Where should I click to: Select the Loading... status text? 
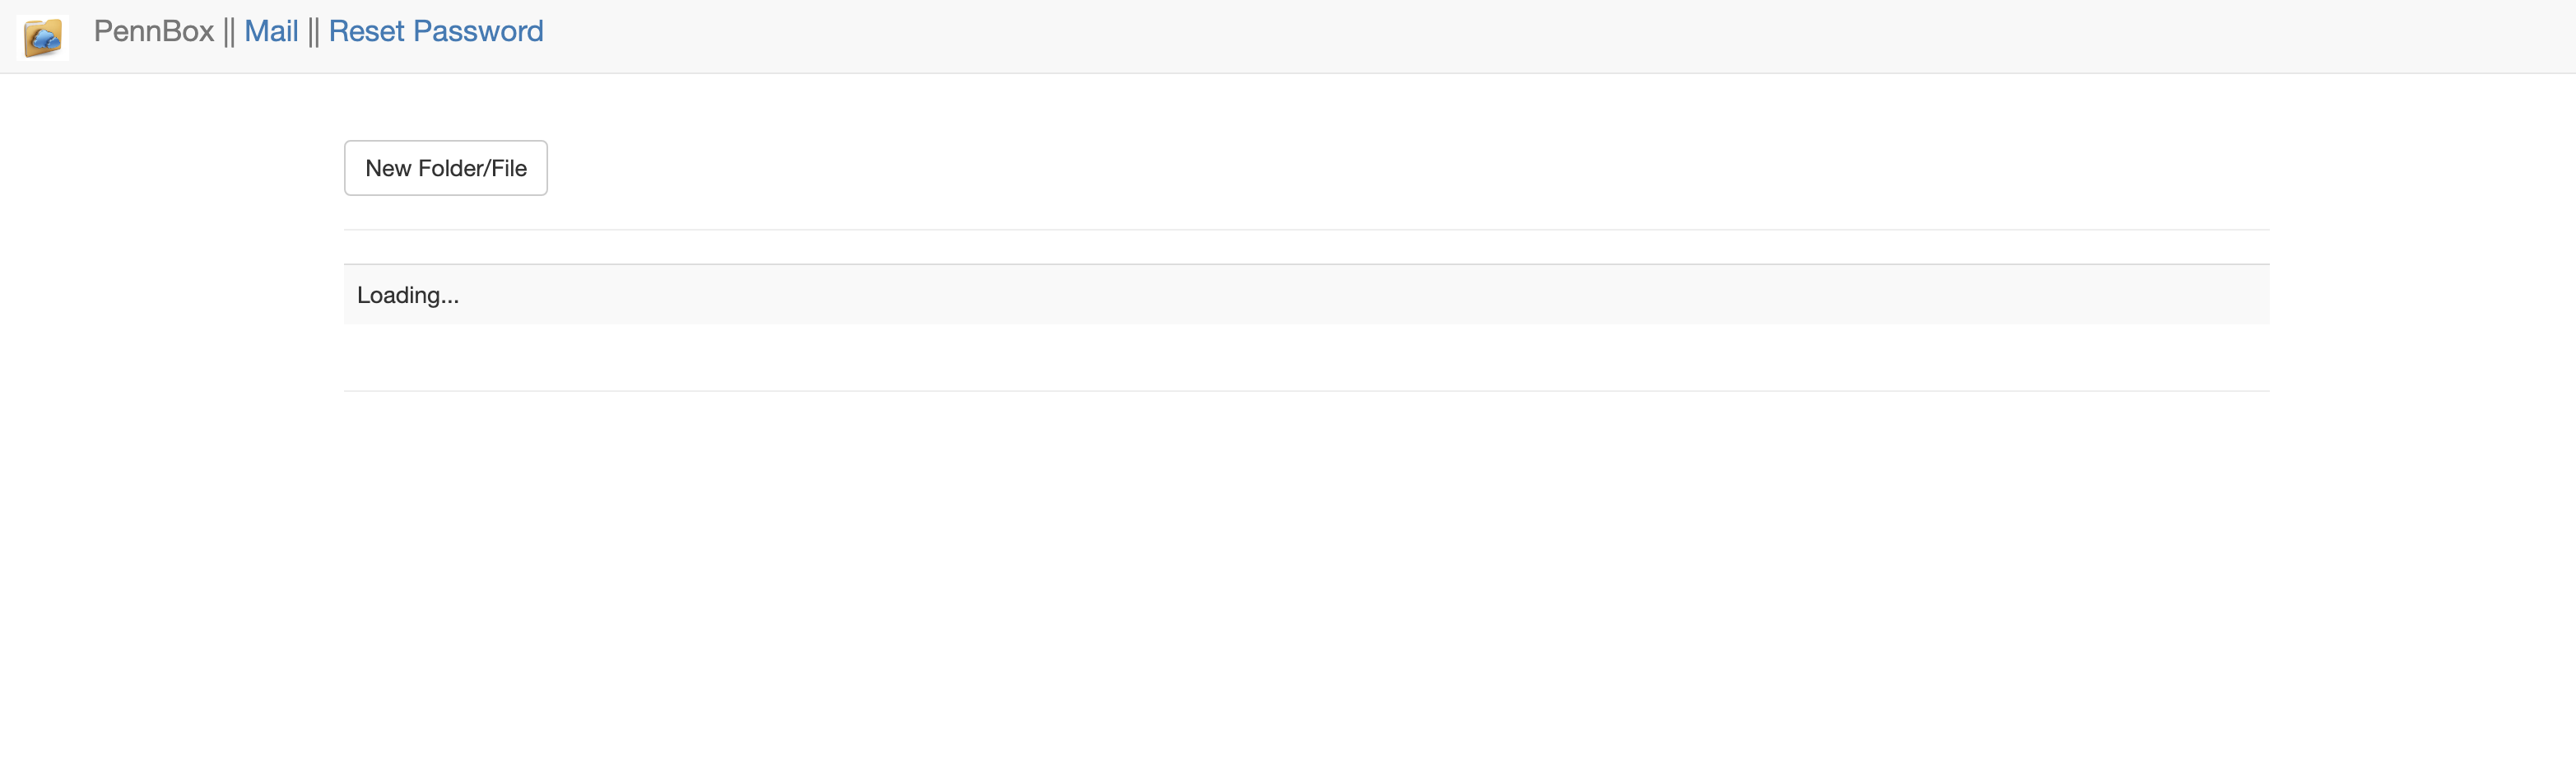pos(408,295)
